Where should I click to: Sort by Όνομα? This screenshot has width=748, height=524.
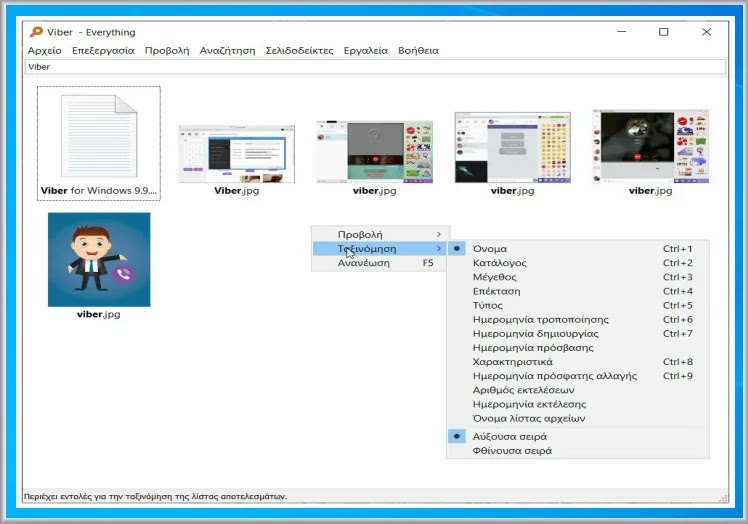click(x=578, y=249)
